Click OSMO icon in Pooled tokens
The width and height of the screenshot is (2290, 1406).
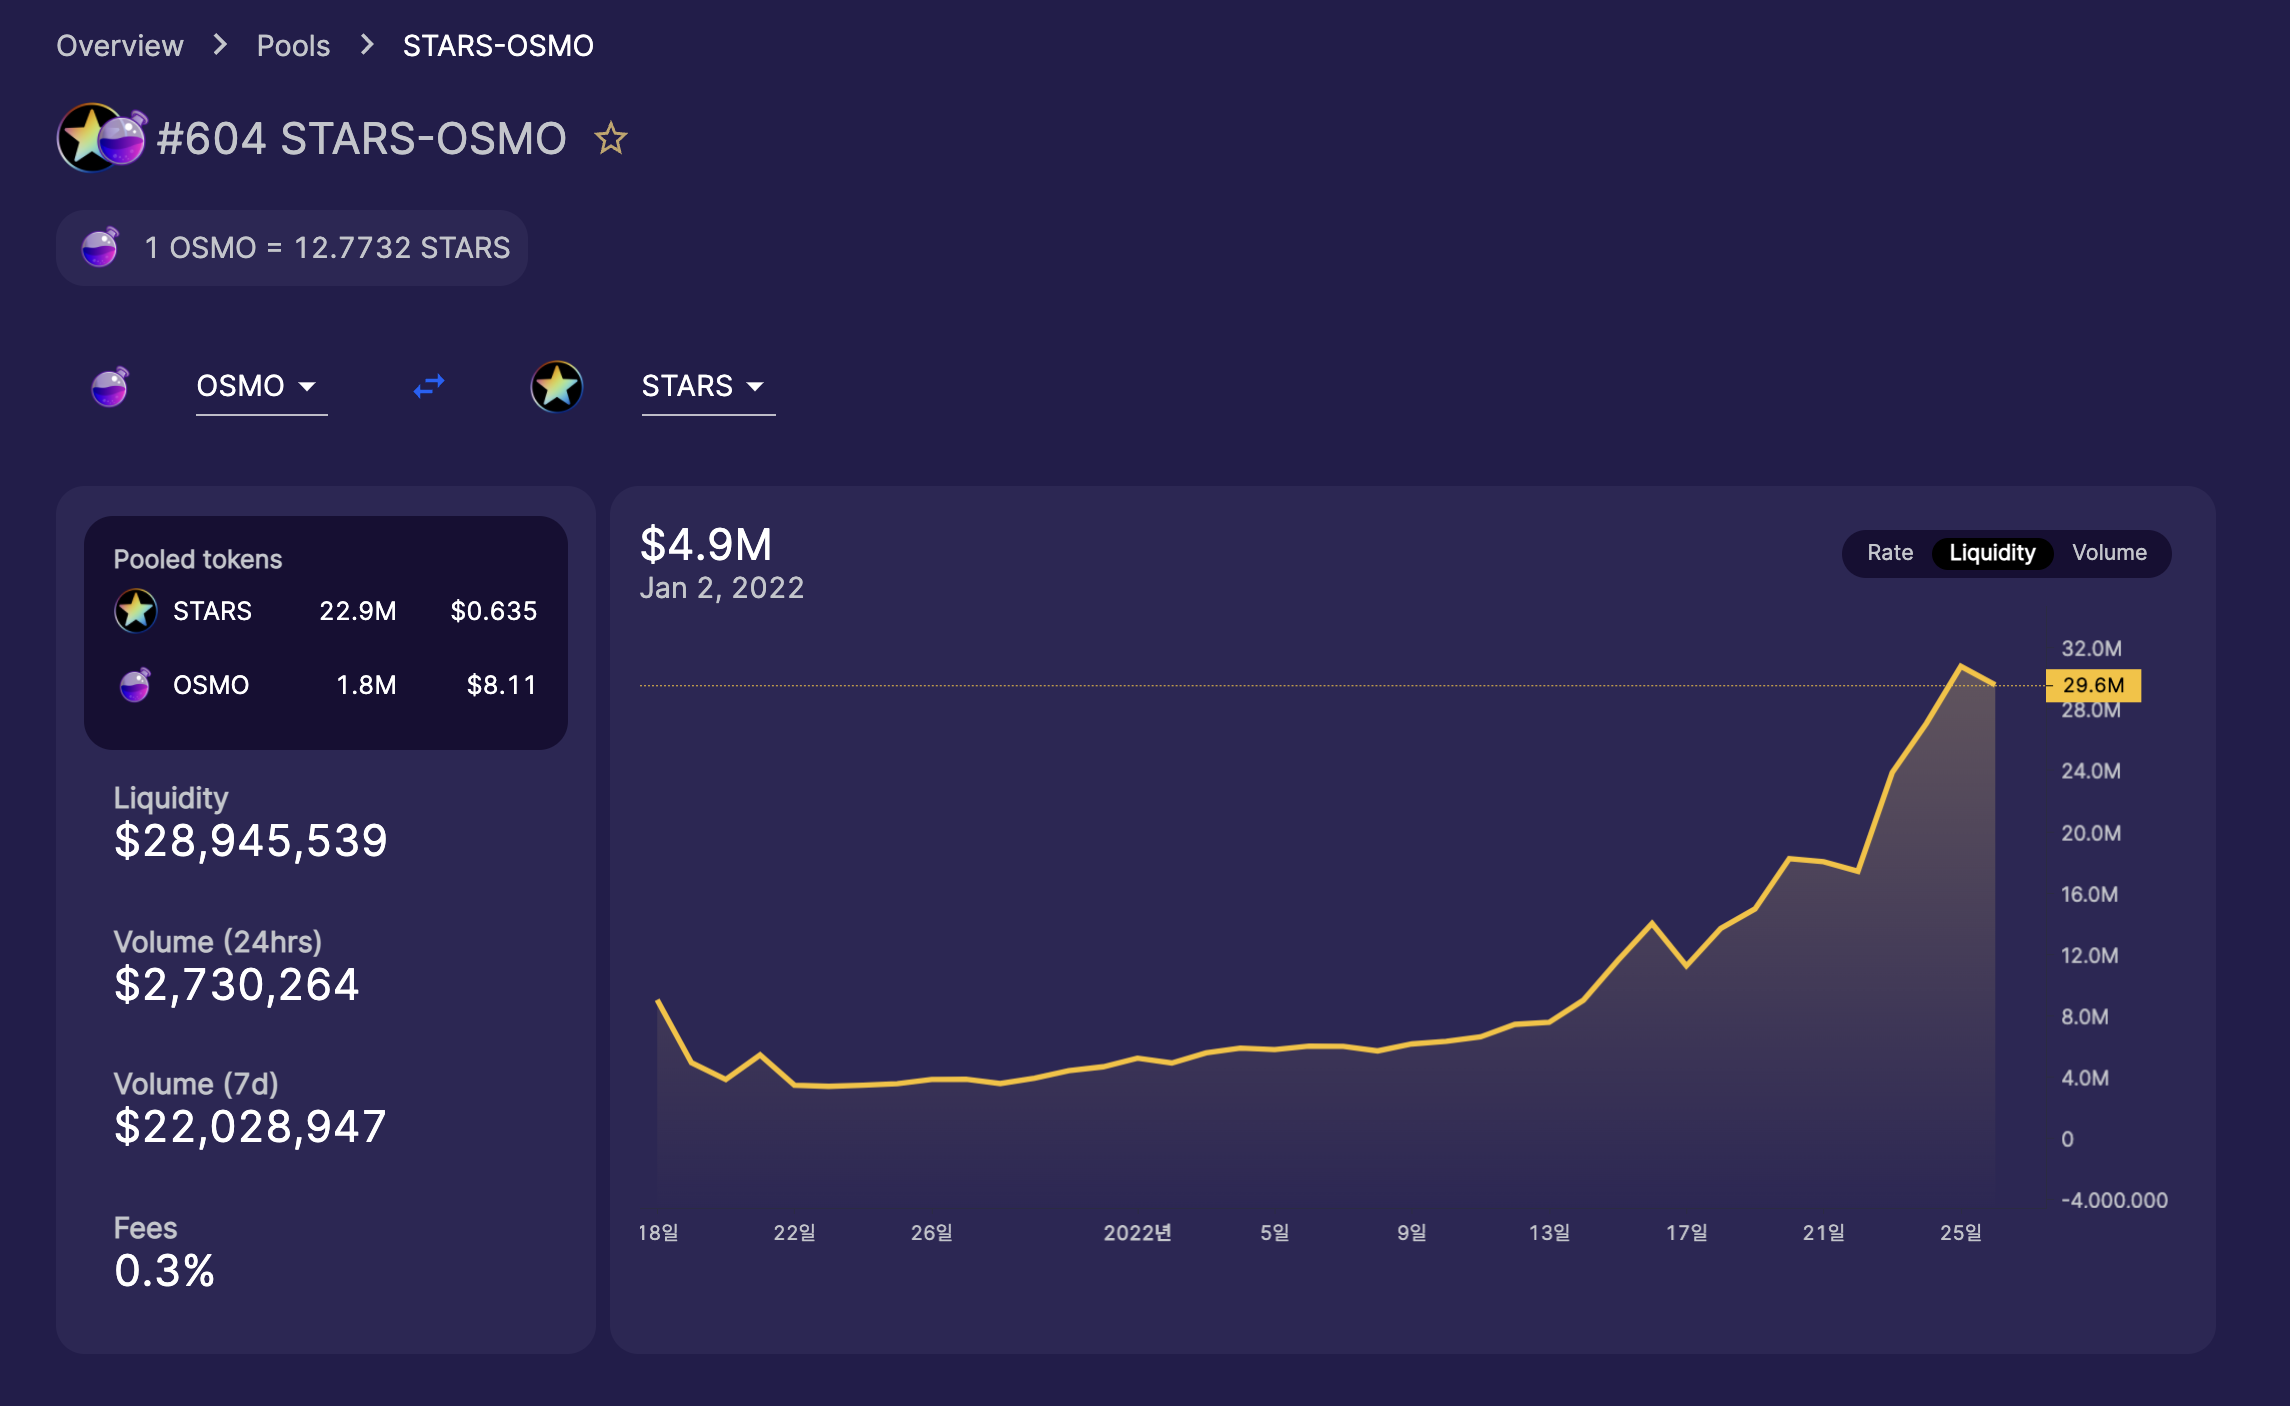pos(135,685)
